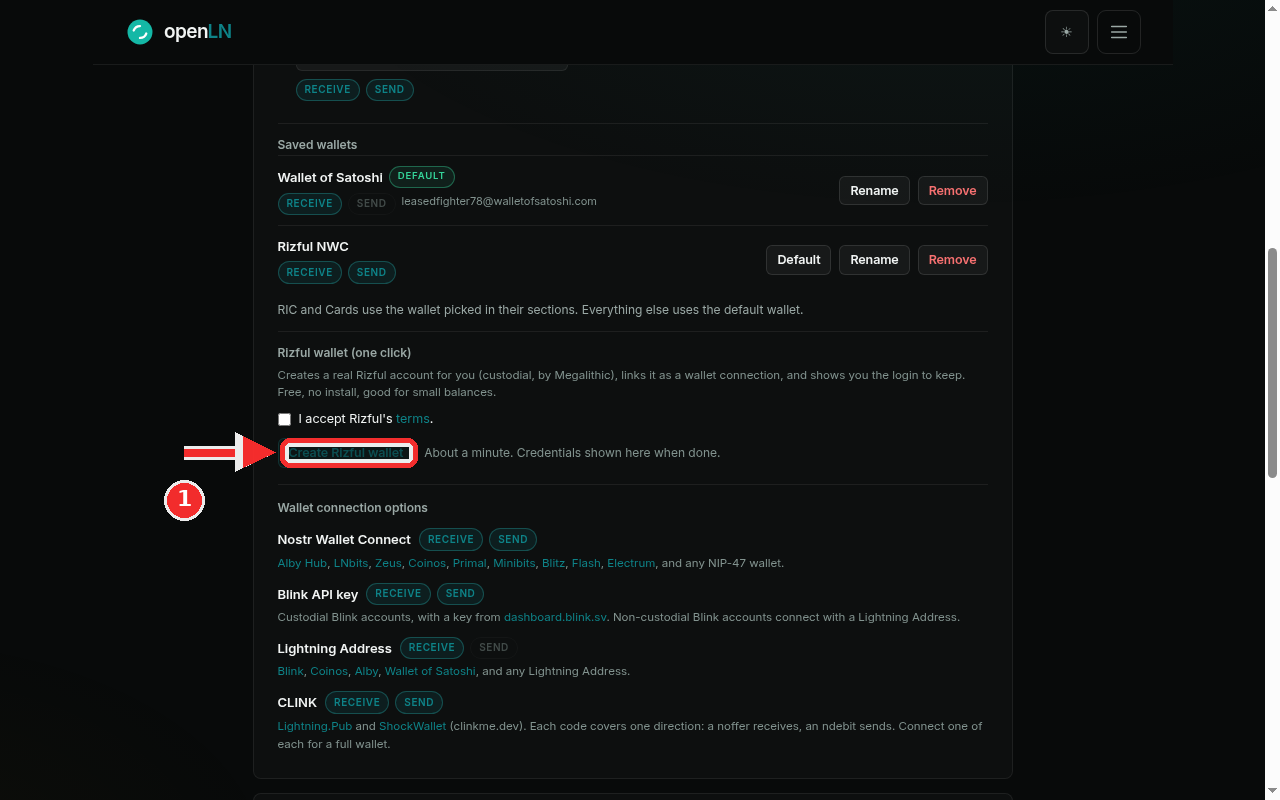This screenshot has height=800, width=1280.
Task: Open Coinos link under Nostr Wallet Connect
Action: (427, 563)
